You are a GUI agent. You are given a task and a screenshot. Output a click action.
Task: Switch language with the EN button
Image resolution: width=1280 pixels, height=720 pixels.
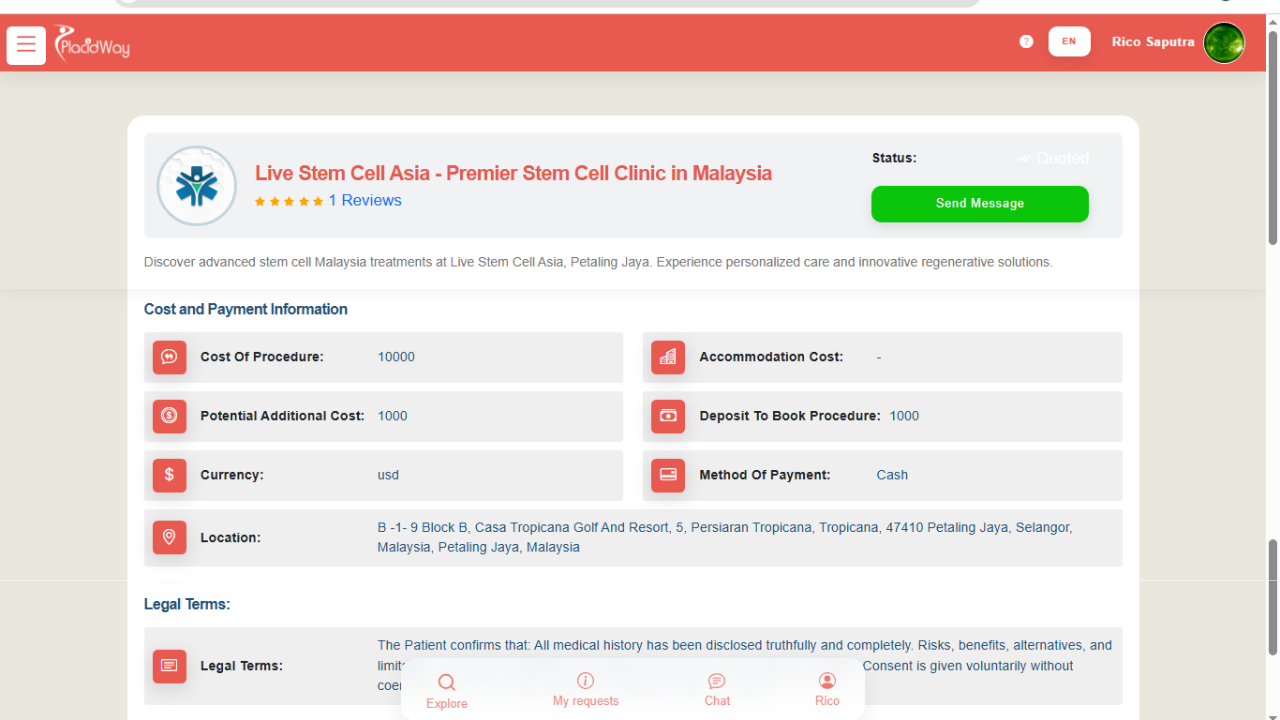coord(1069,42)
